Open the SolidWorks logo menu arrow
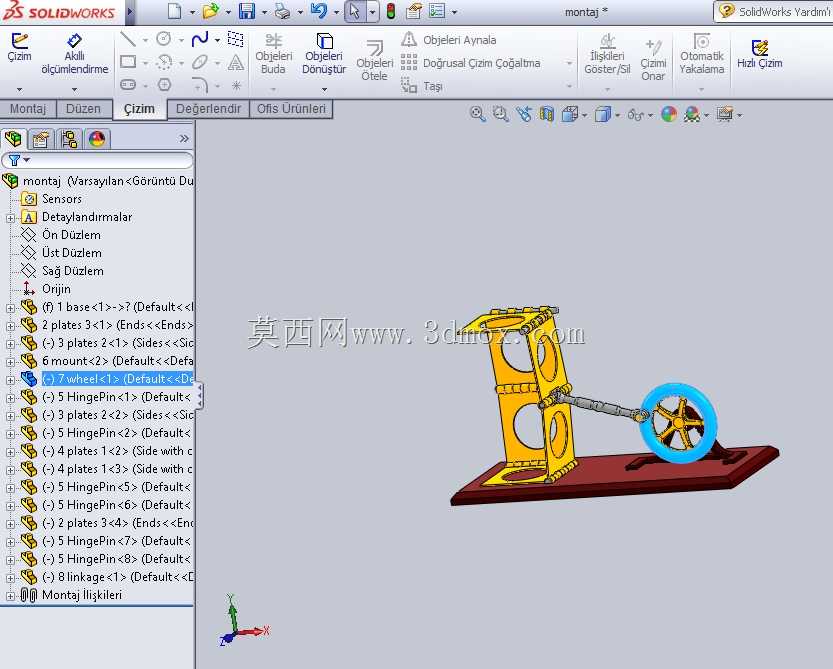This screenshot has height=669, width=833. [130, 12]
